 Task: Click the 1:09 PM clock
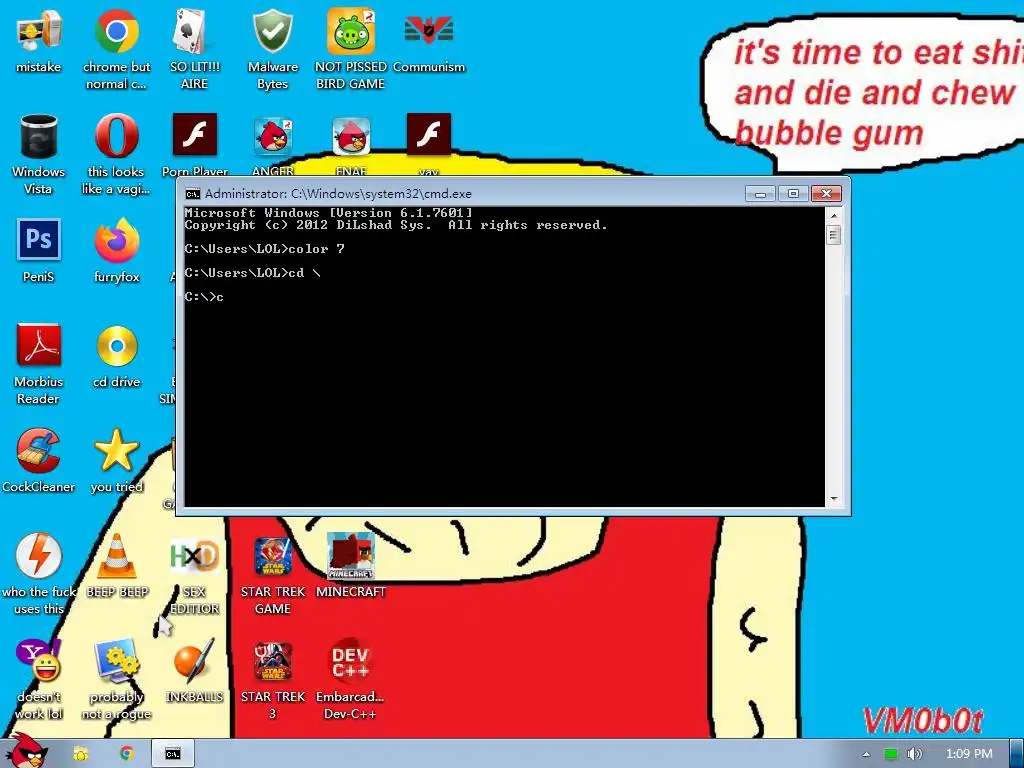click(969, 754)
